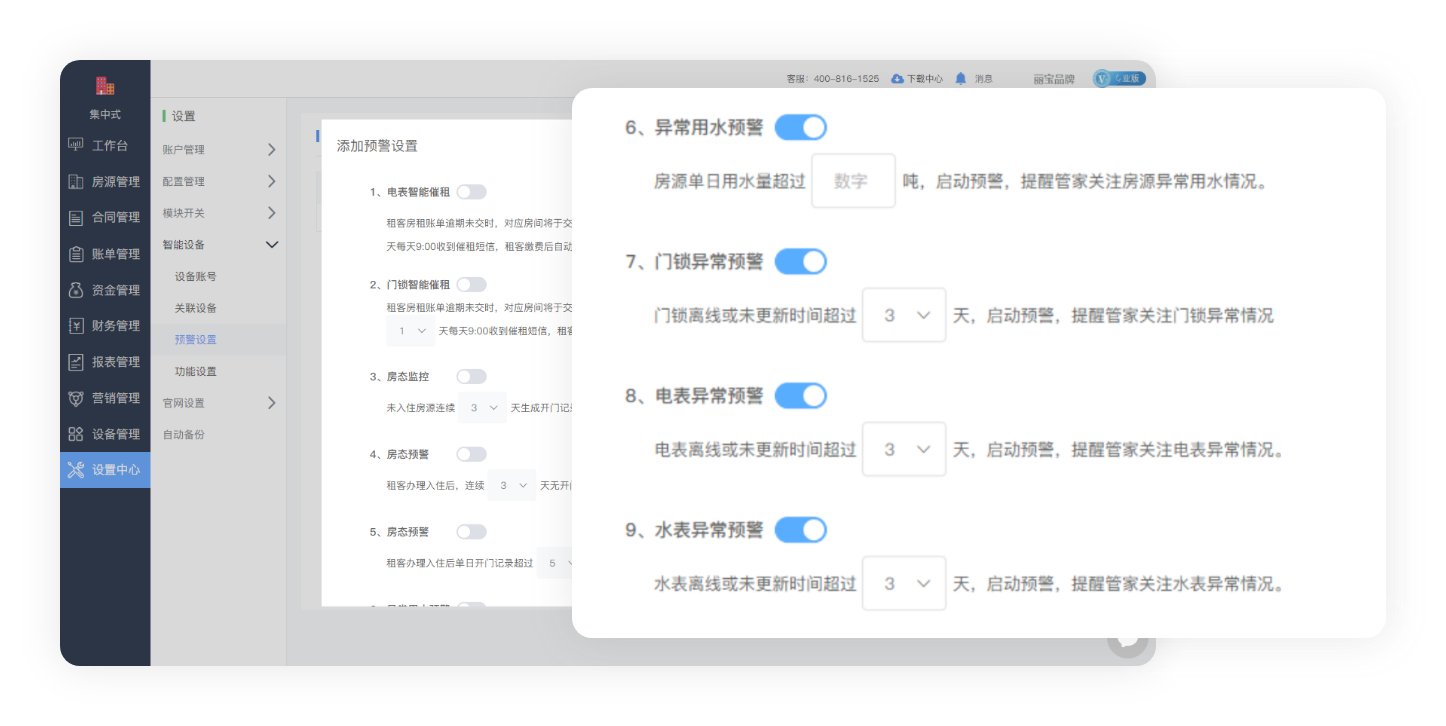Click the 自动备份 link

[x=184, y=435]
